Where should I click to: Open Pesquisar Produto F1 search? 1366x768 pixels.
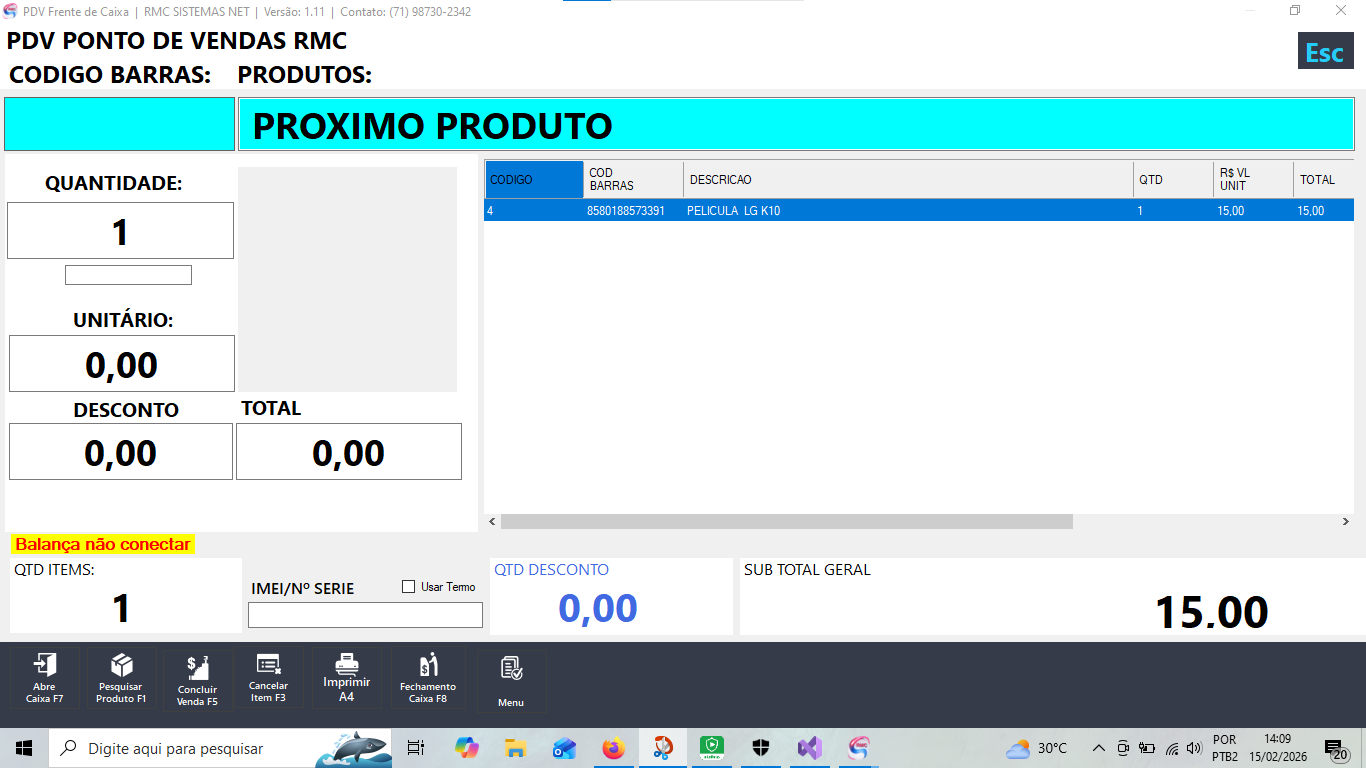pos(121,678)
